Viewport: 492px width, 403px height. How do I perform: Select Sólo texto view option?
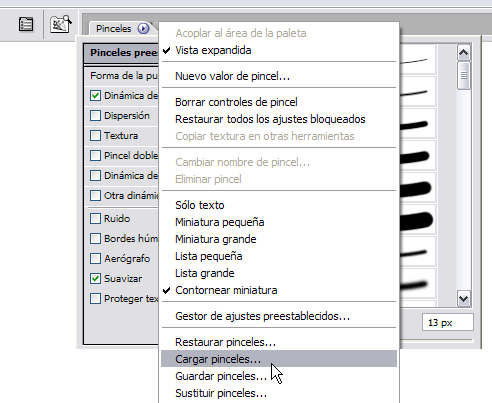point(279,205)
